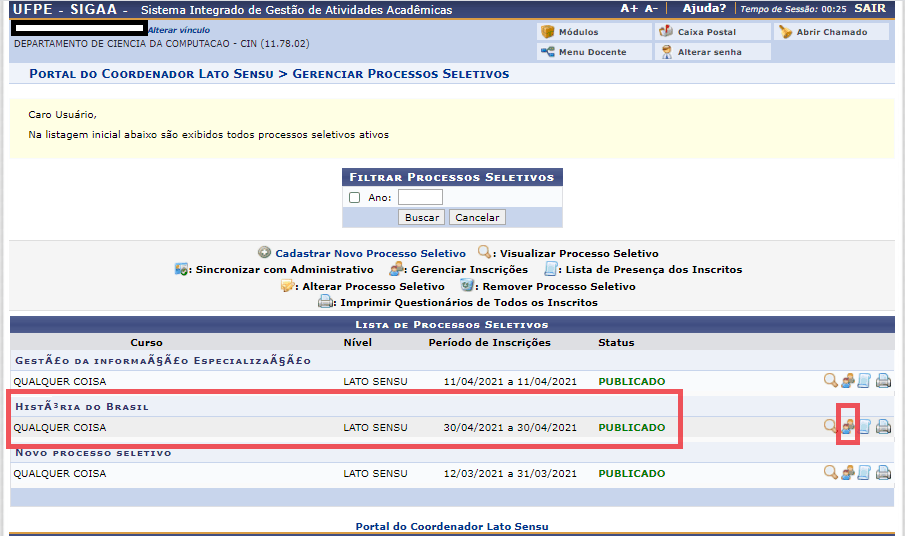This screenshot has width=905, height=536.
Task: Open attendance list icon for Gestão da informação
Action: coord(865,381)
